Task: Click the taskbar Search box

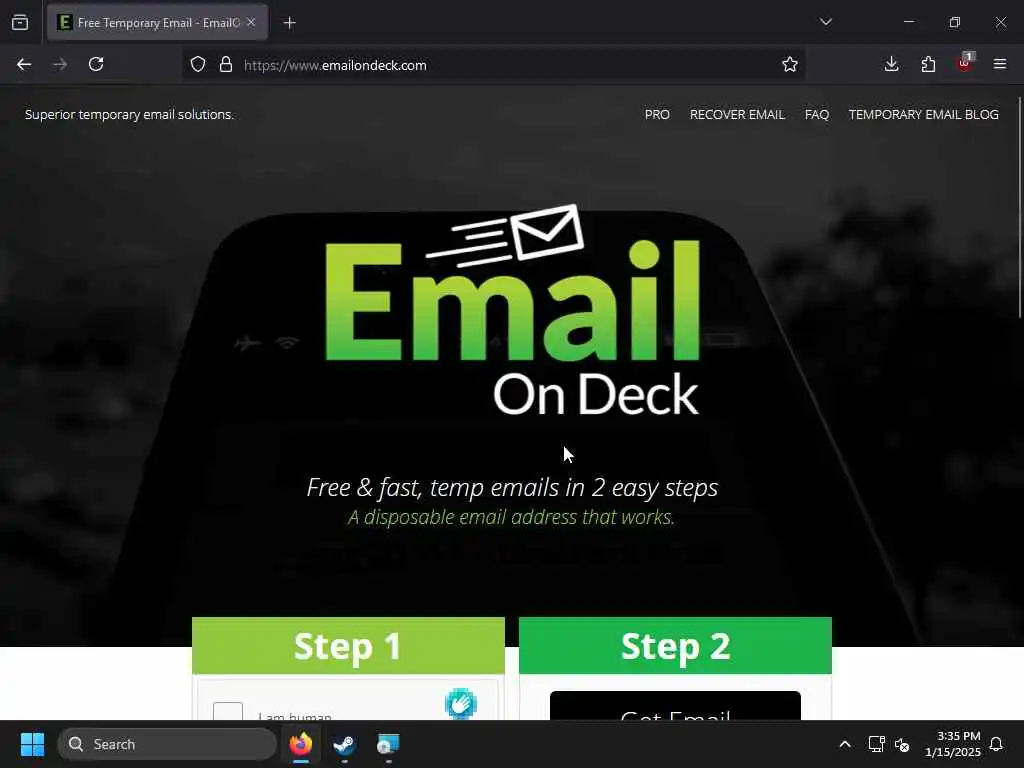Action: pyautogui.click(x=167, y=744)
